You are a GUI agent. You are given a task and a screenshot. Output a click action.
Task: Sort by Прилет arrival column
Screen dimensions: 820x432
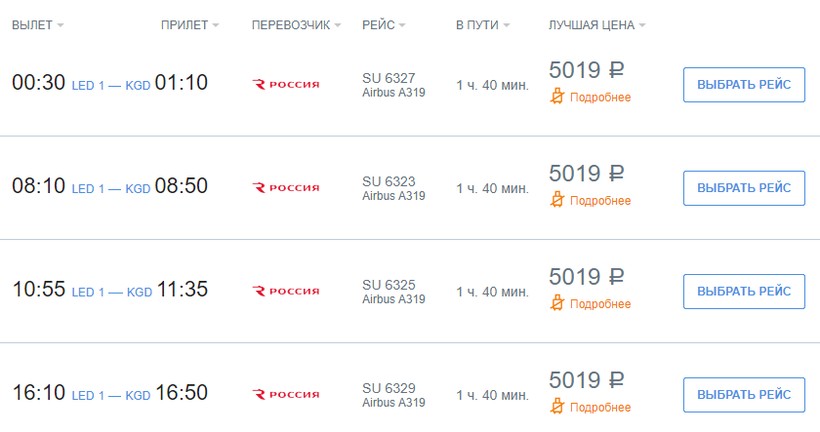(x=189, y=24)
